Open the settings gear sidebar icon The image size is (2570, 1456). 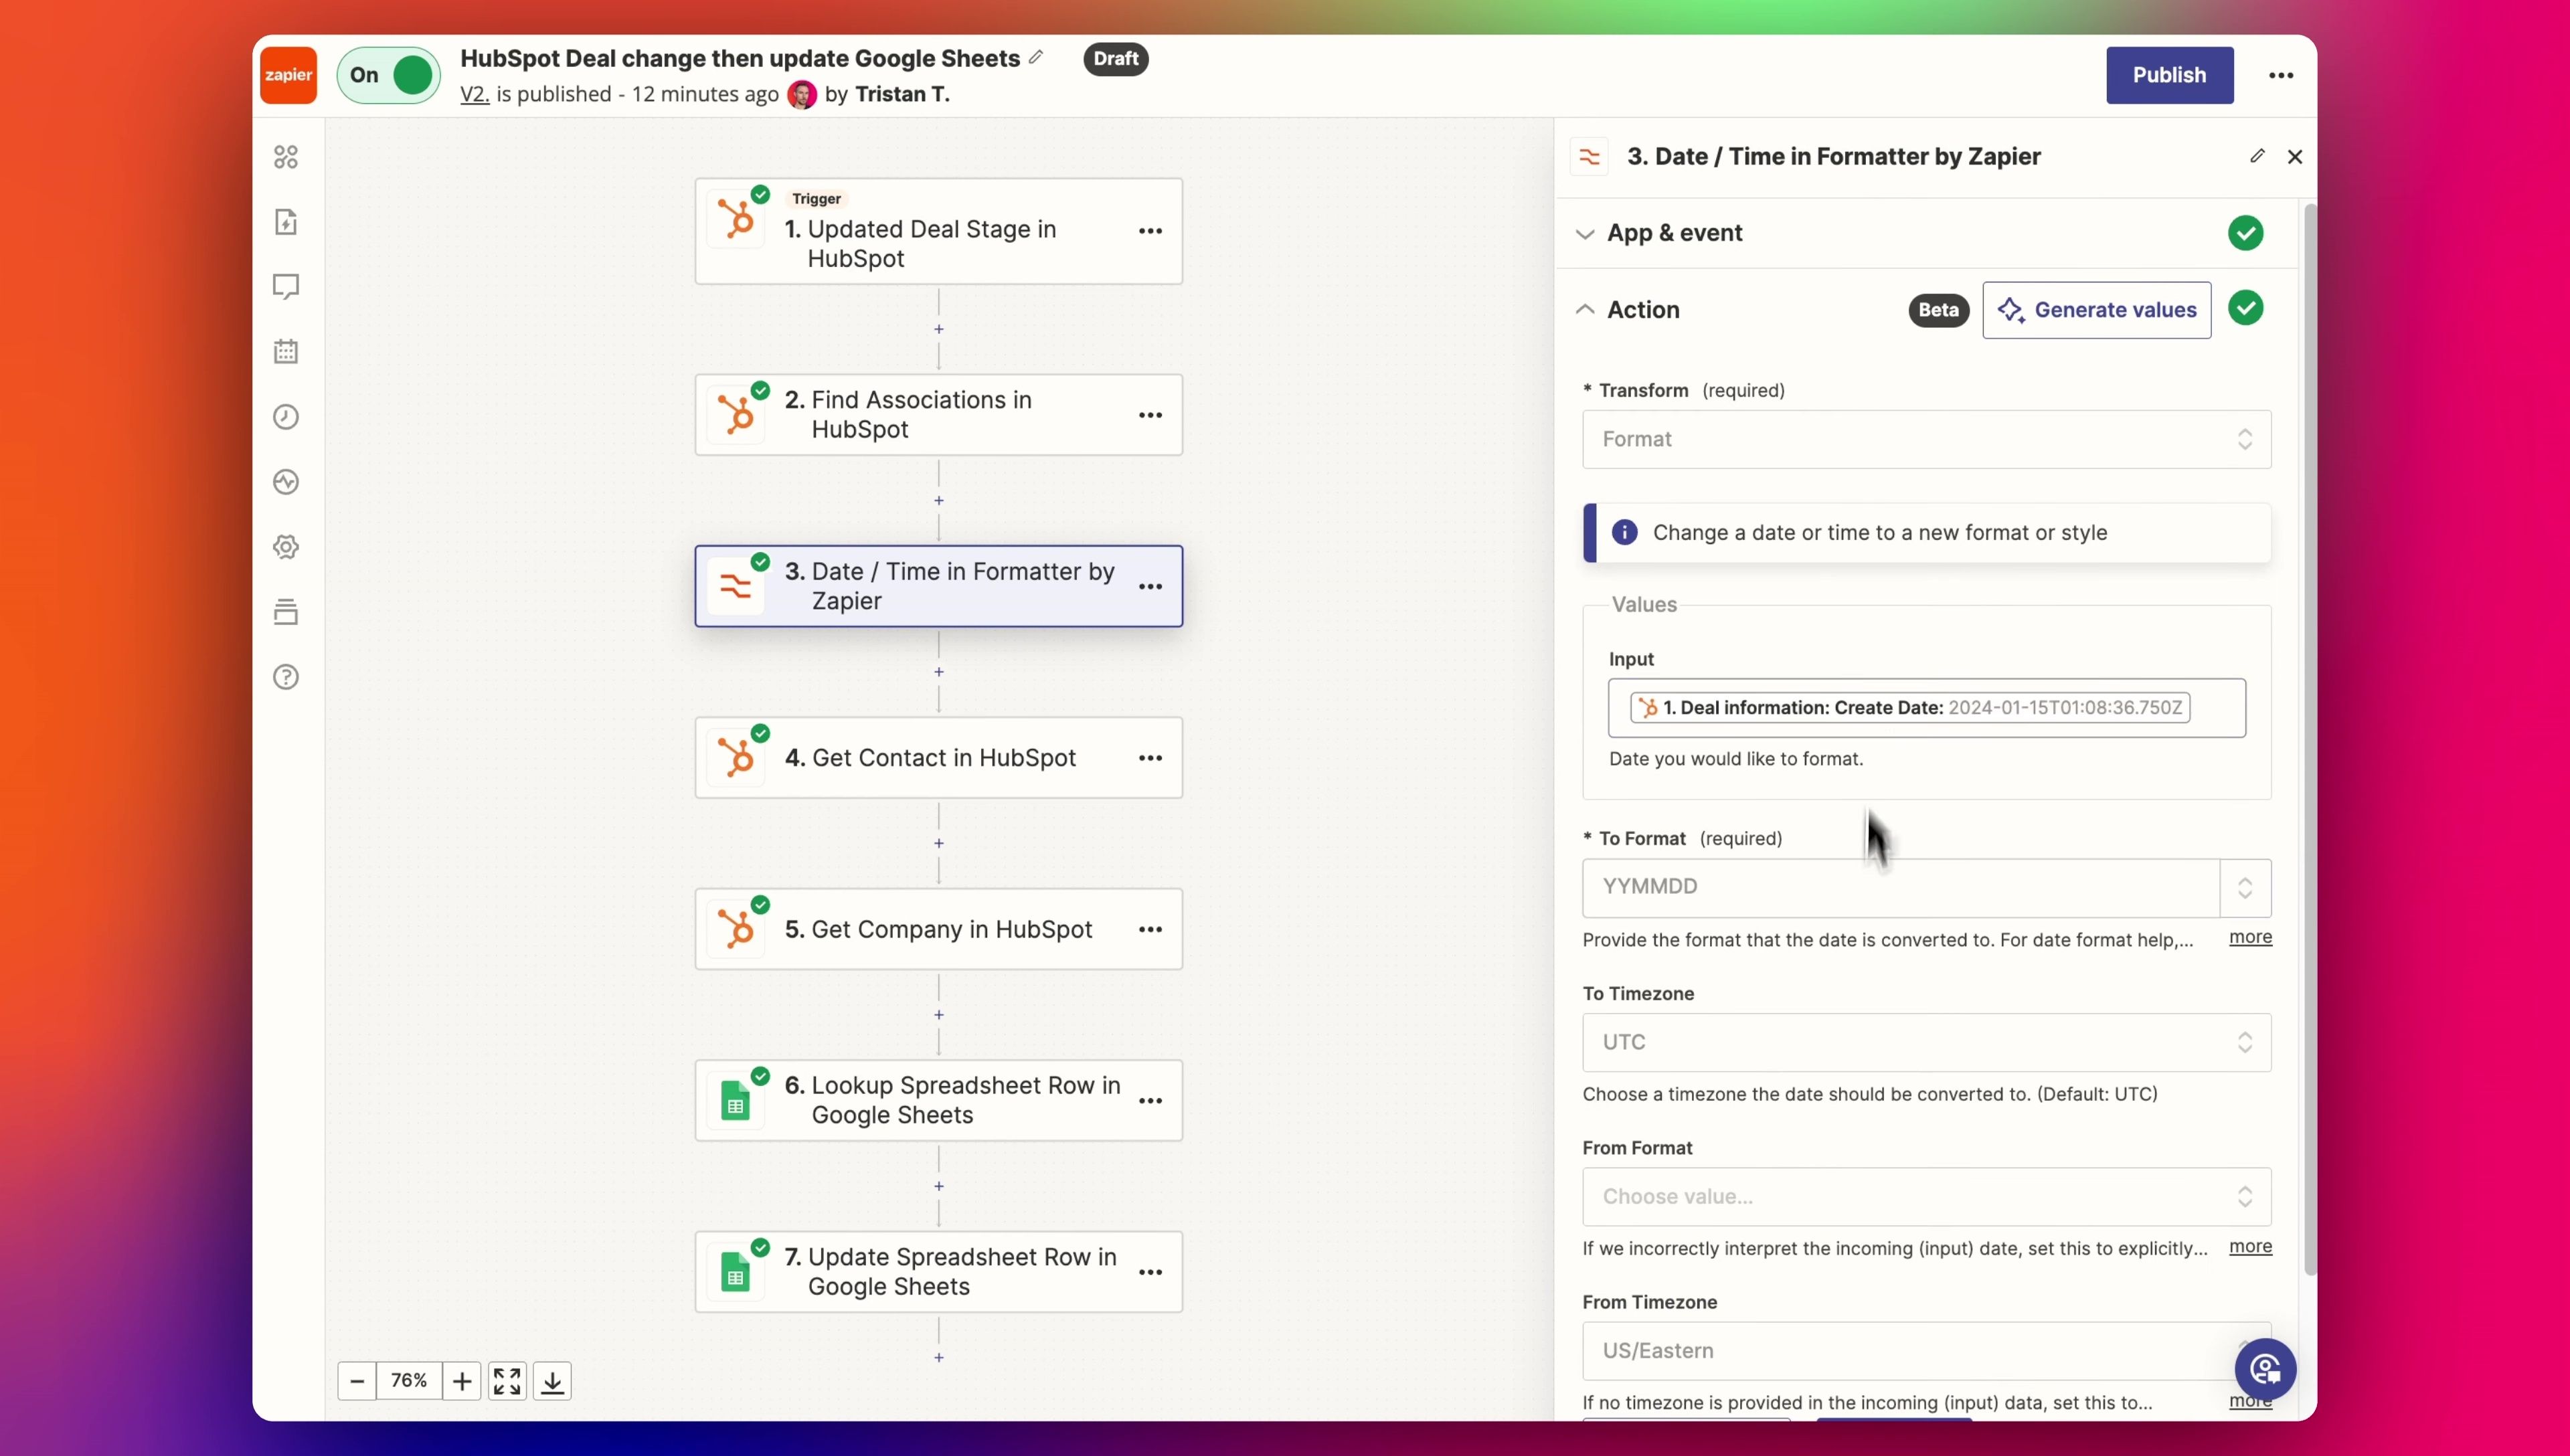tap(286, 547)
